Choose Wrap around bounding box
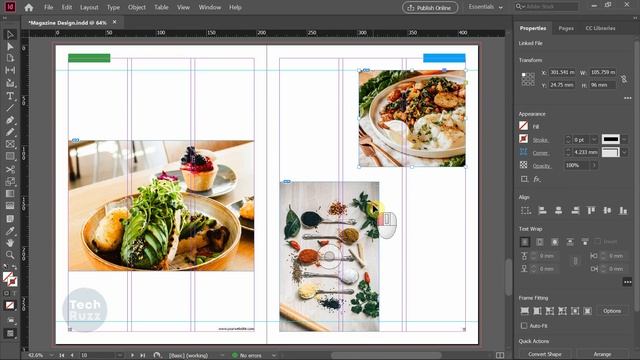This screenshot has height=360, width=640. pos(540,242)
